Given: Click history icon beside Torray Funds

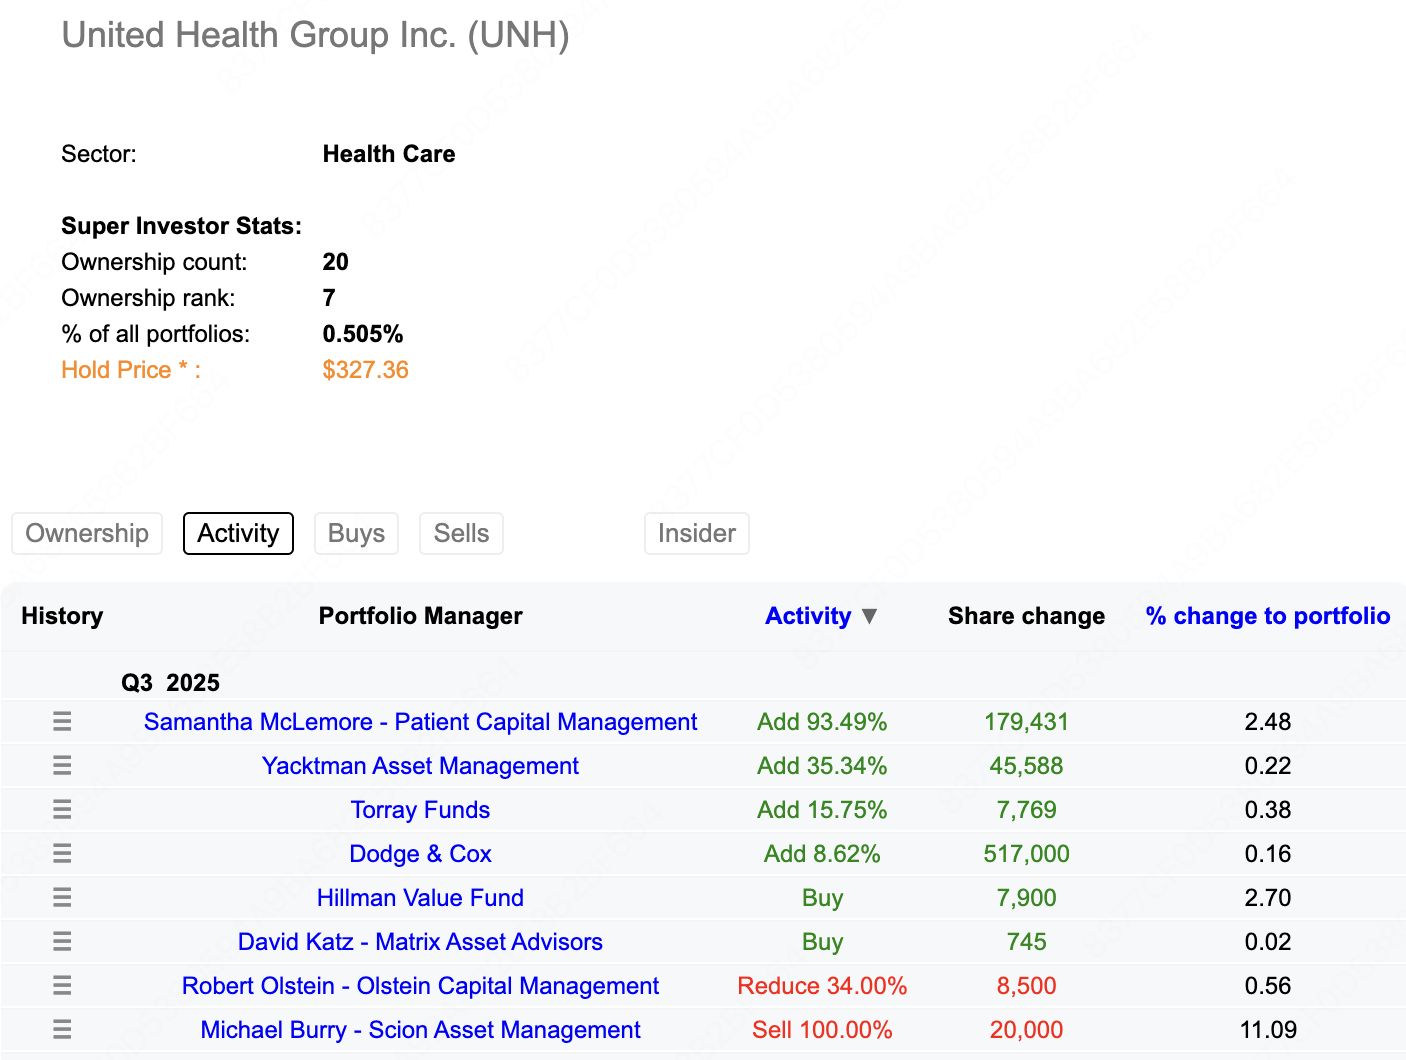Looking at the screenshot, I should pyautogui.click(x=62, y=810).
